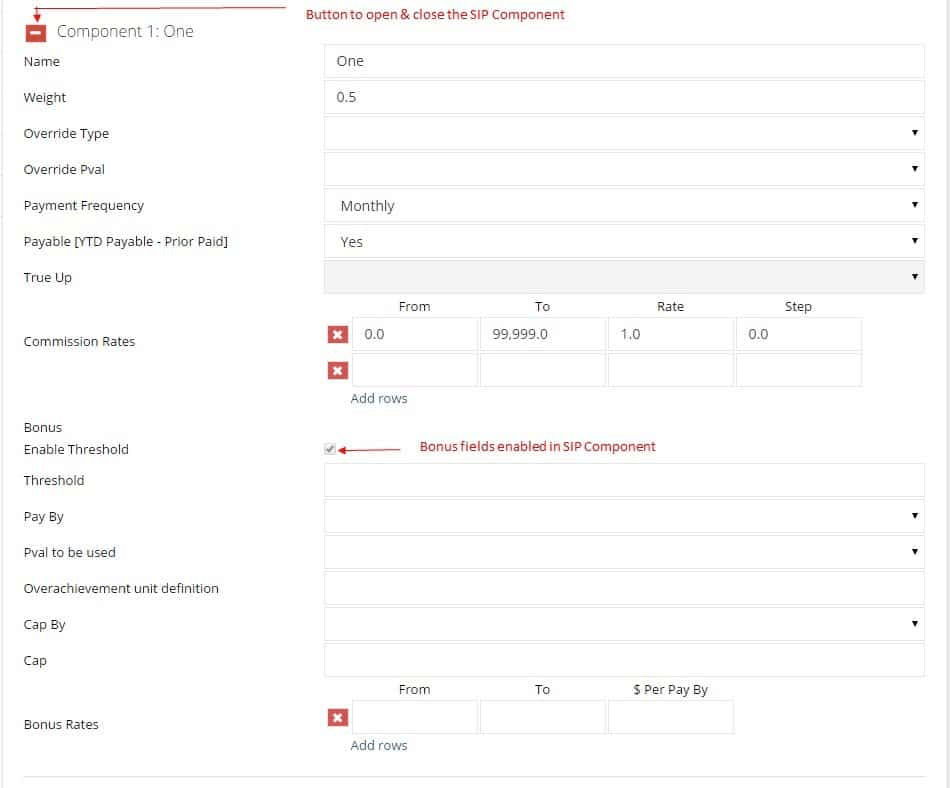Remove the empty second commission rate row
The height and width of the screenshot is (788, 950).
[337, 370]
